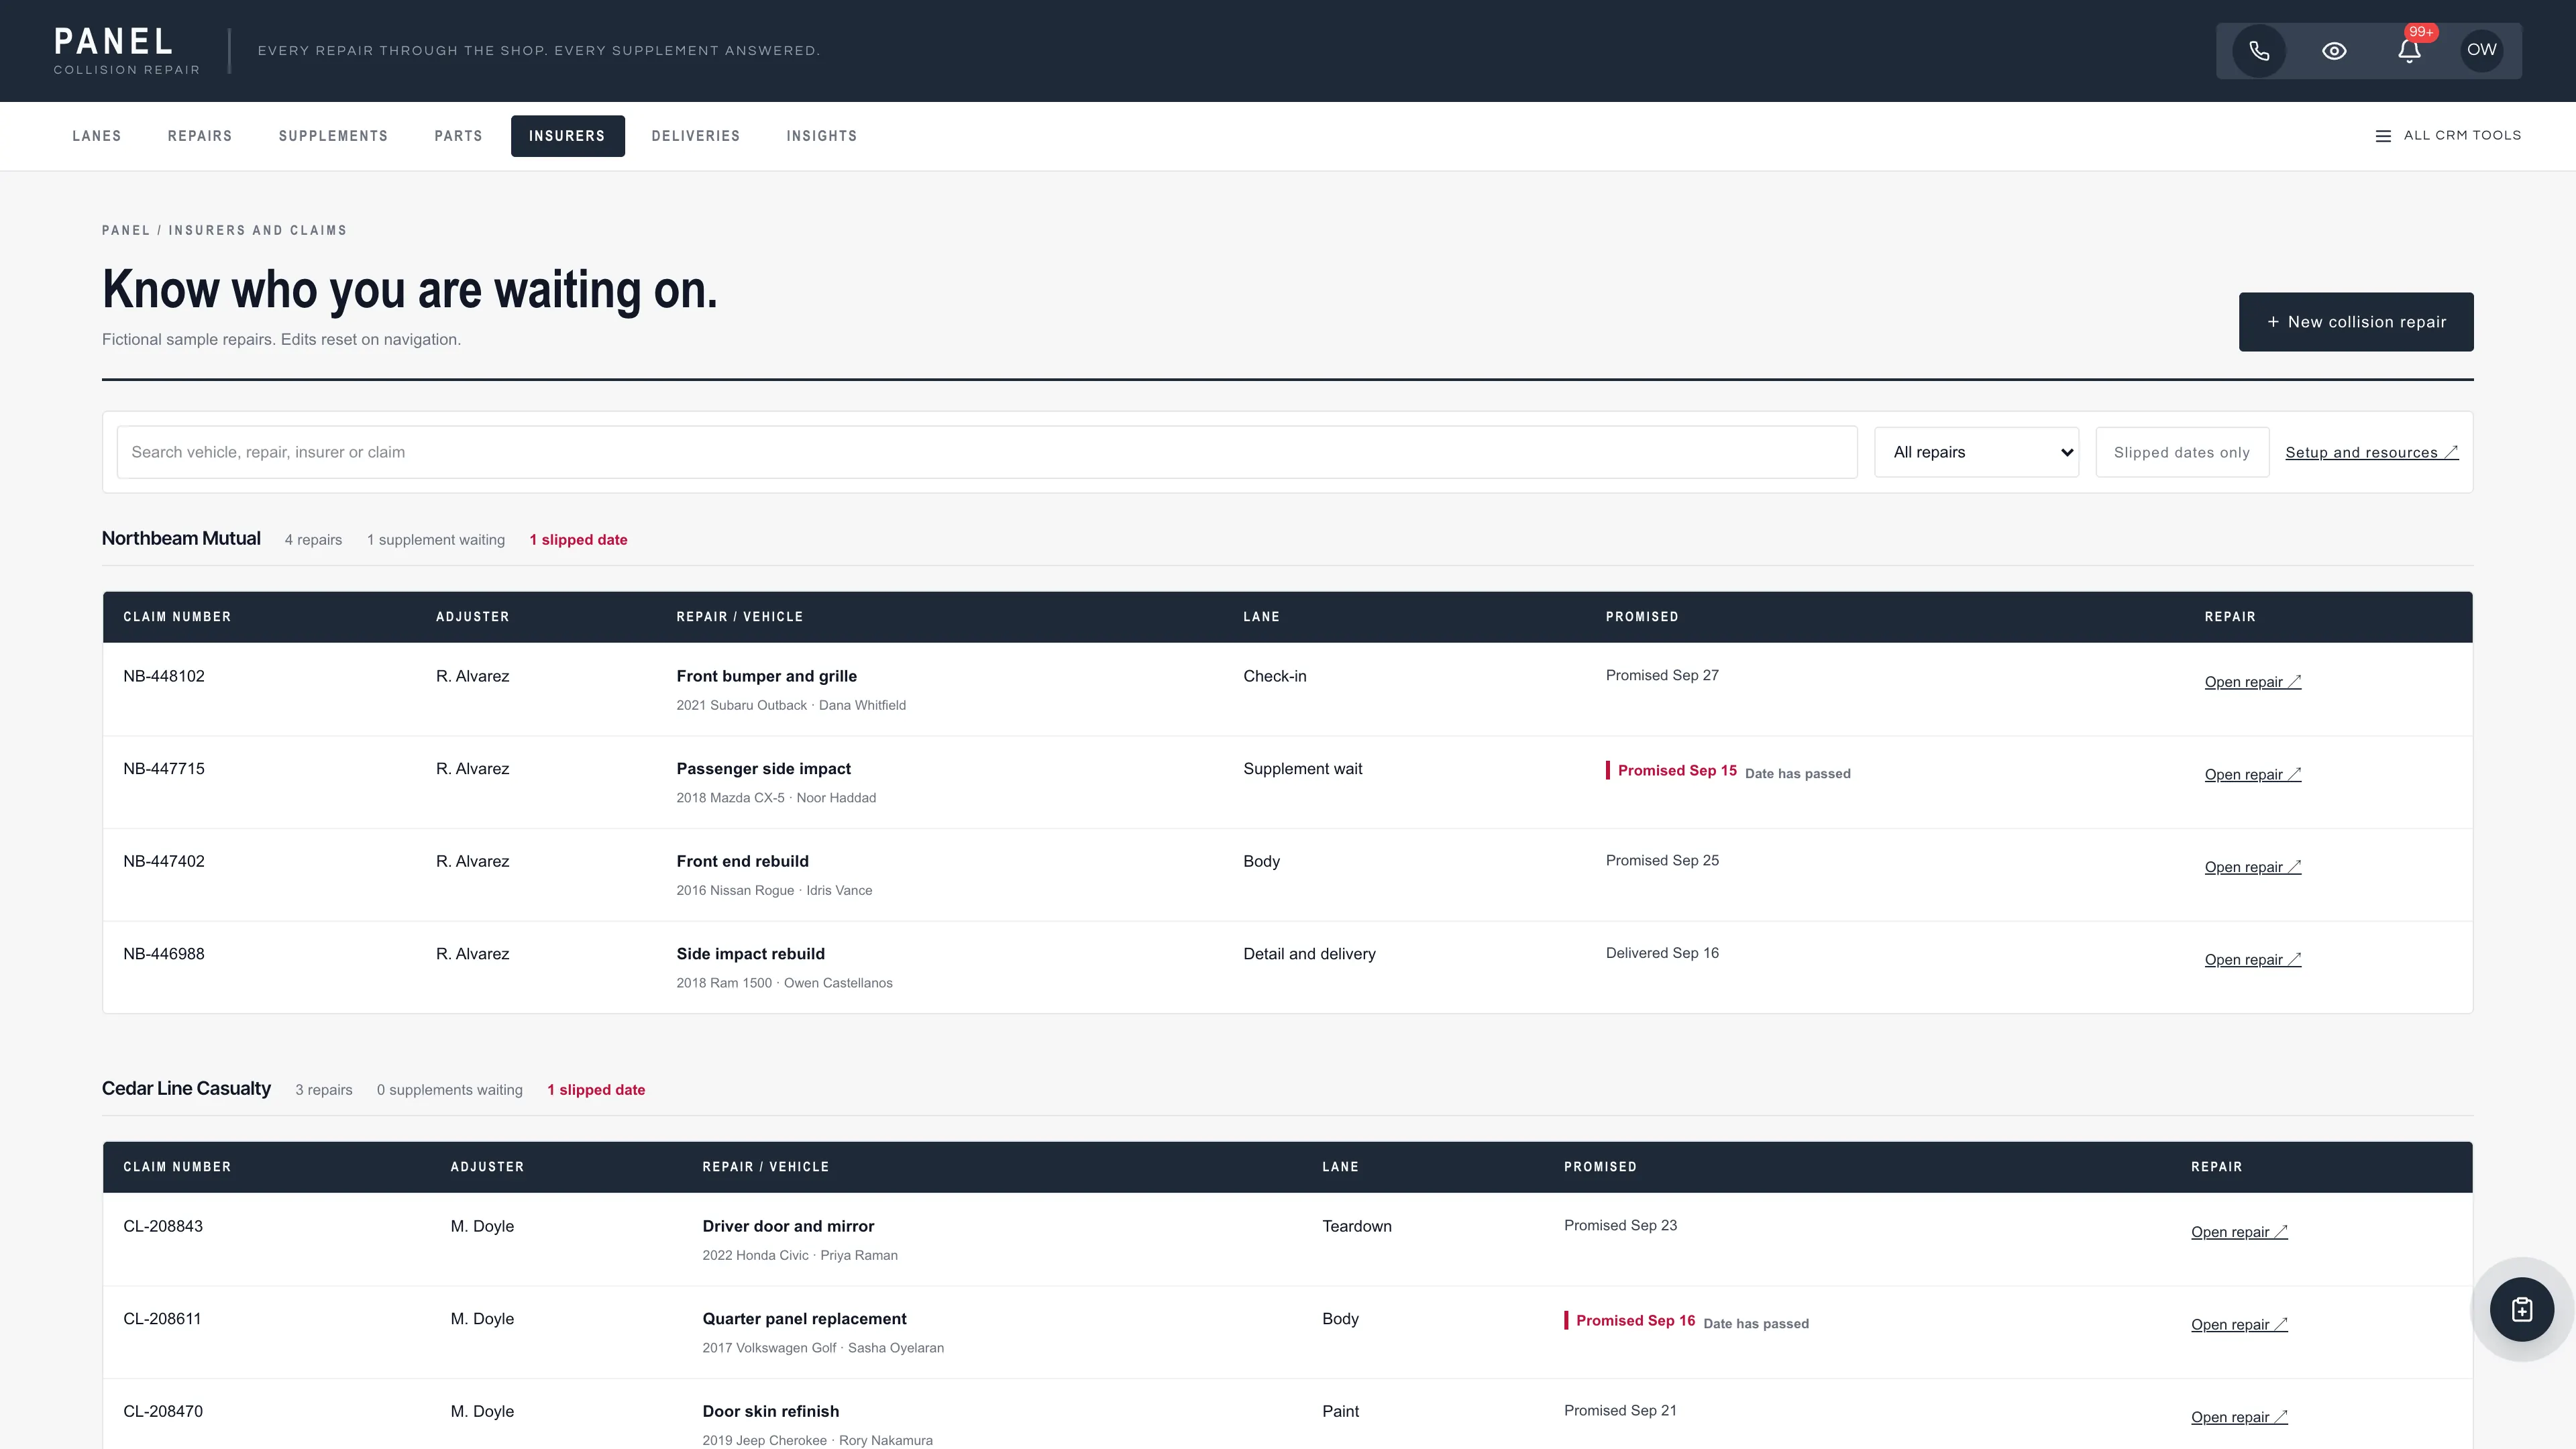Expand the All repairs filter dropdown

[x=1976, y=452]
